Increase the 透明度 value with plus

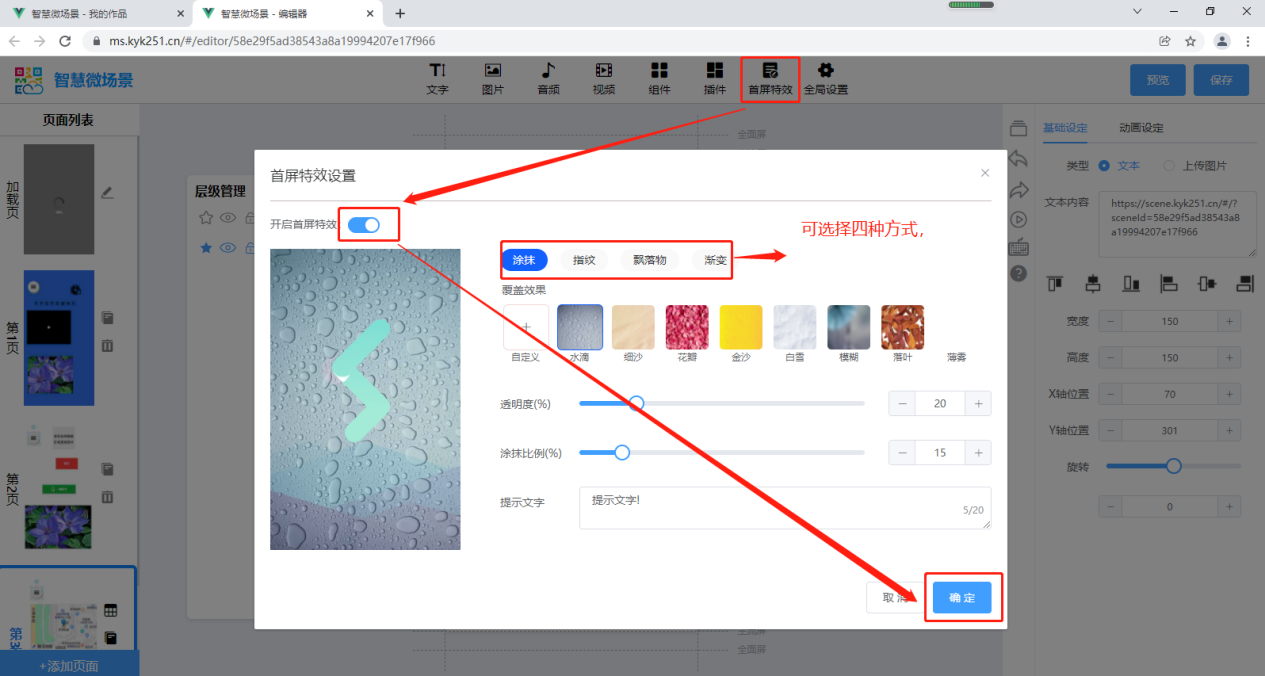coord(977,403)
